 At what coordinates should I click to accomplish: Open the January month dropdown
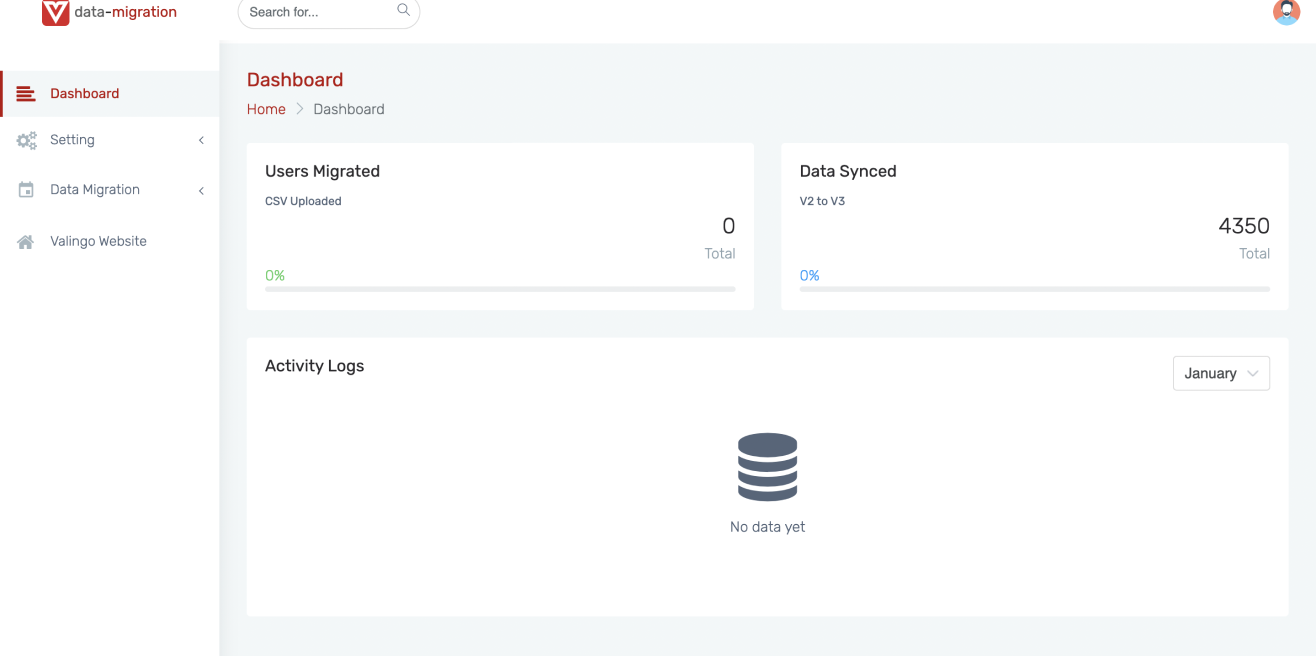coord(1220,373)
